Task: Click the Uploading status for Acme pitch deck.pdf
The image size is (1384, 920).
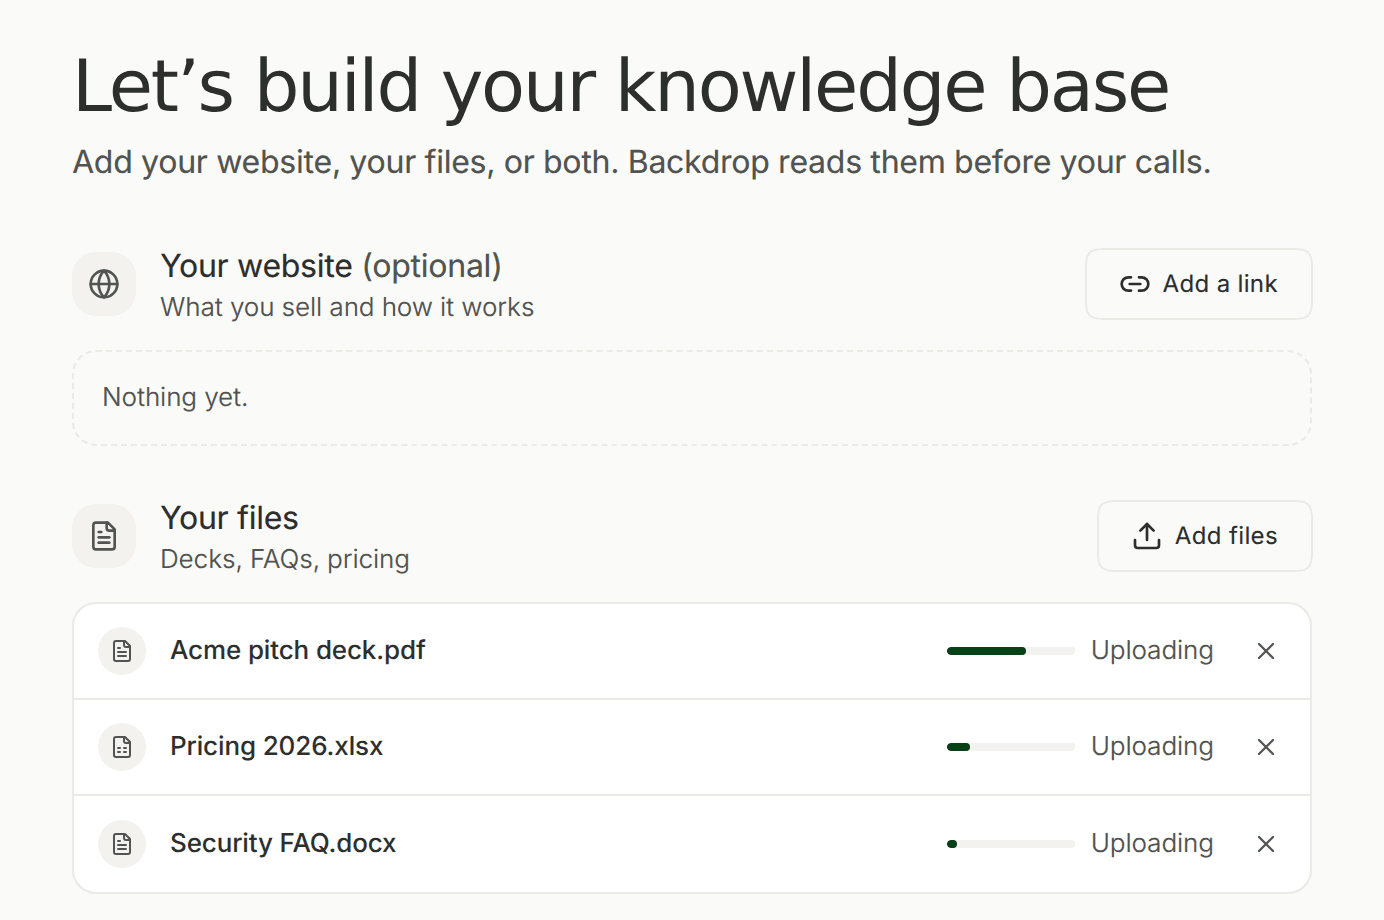Action: [1152, 651]
